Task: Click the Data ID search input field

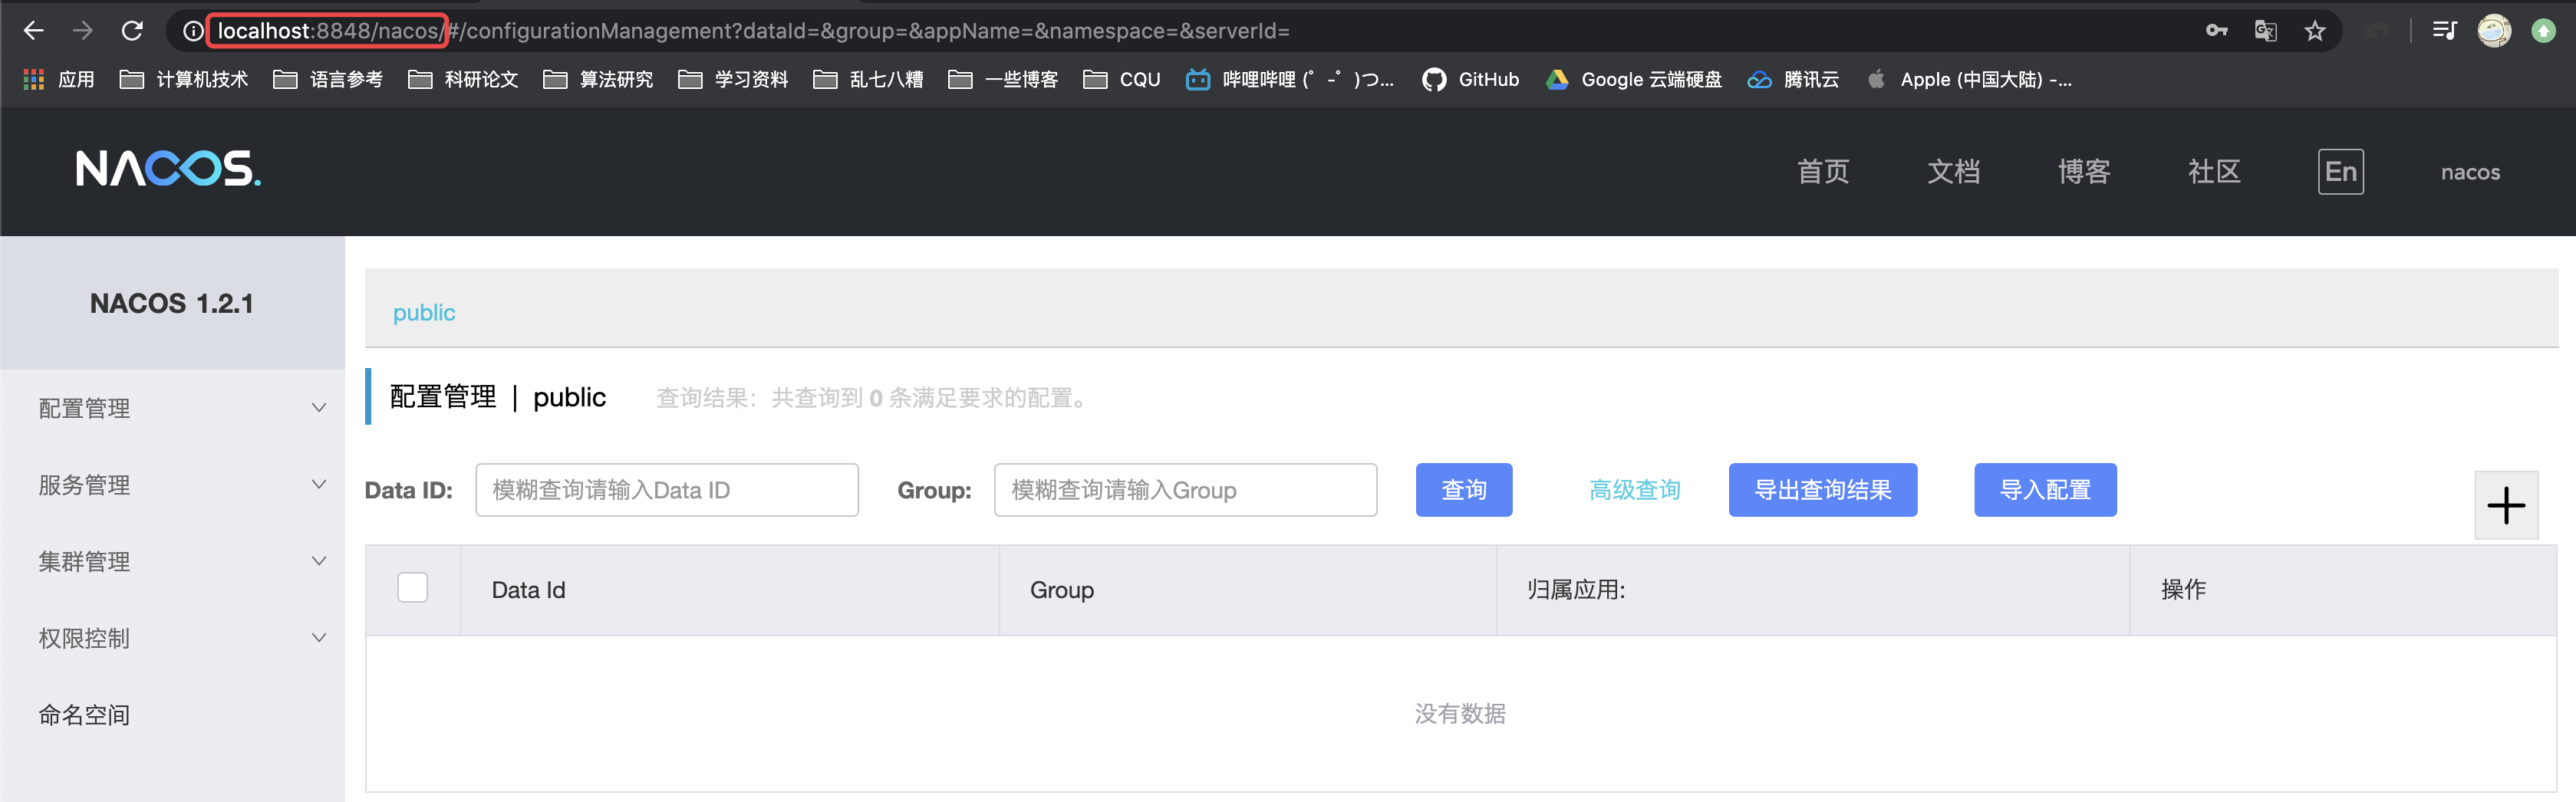Action: pyautogui.click(x=666, y=490)
